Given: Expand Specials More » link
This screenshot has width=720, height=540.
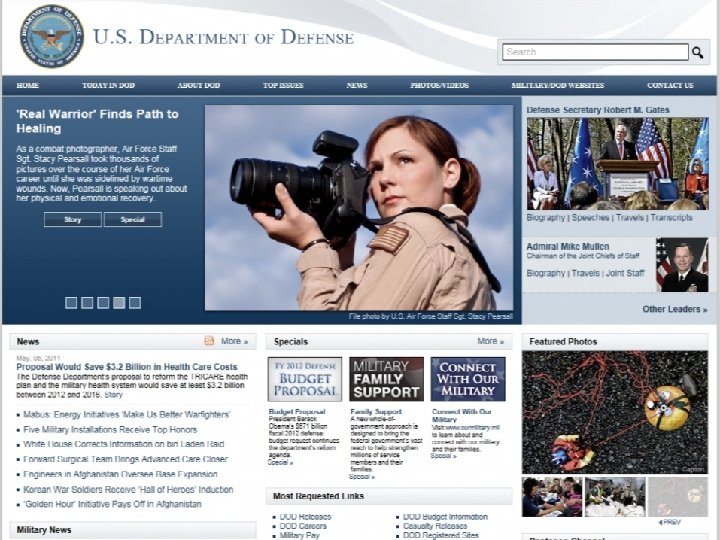Looking at the screenshot, I should [x=490, y=341].
